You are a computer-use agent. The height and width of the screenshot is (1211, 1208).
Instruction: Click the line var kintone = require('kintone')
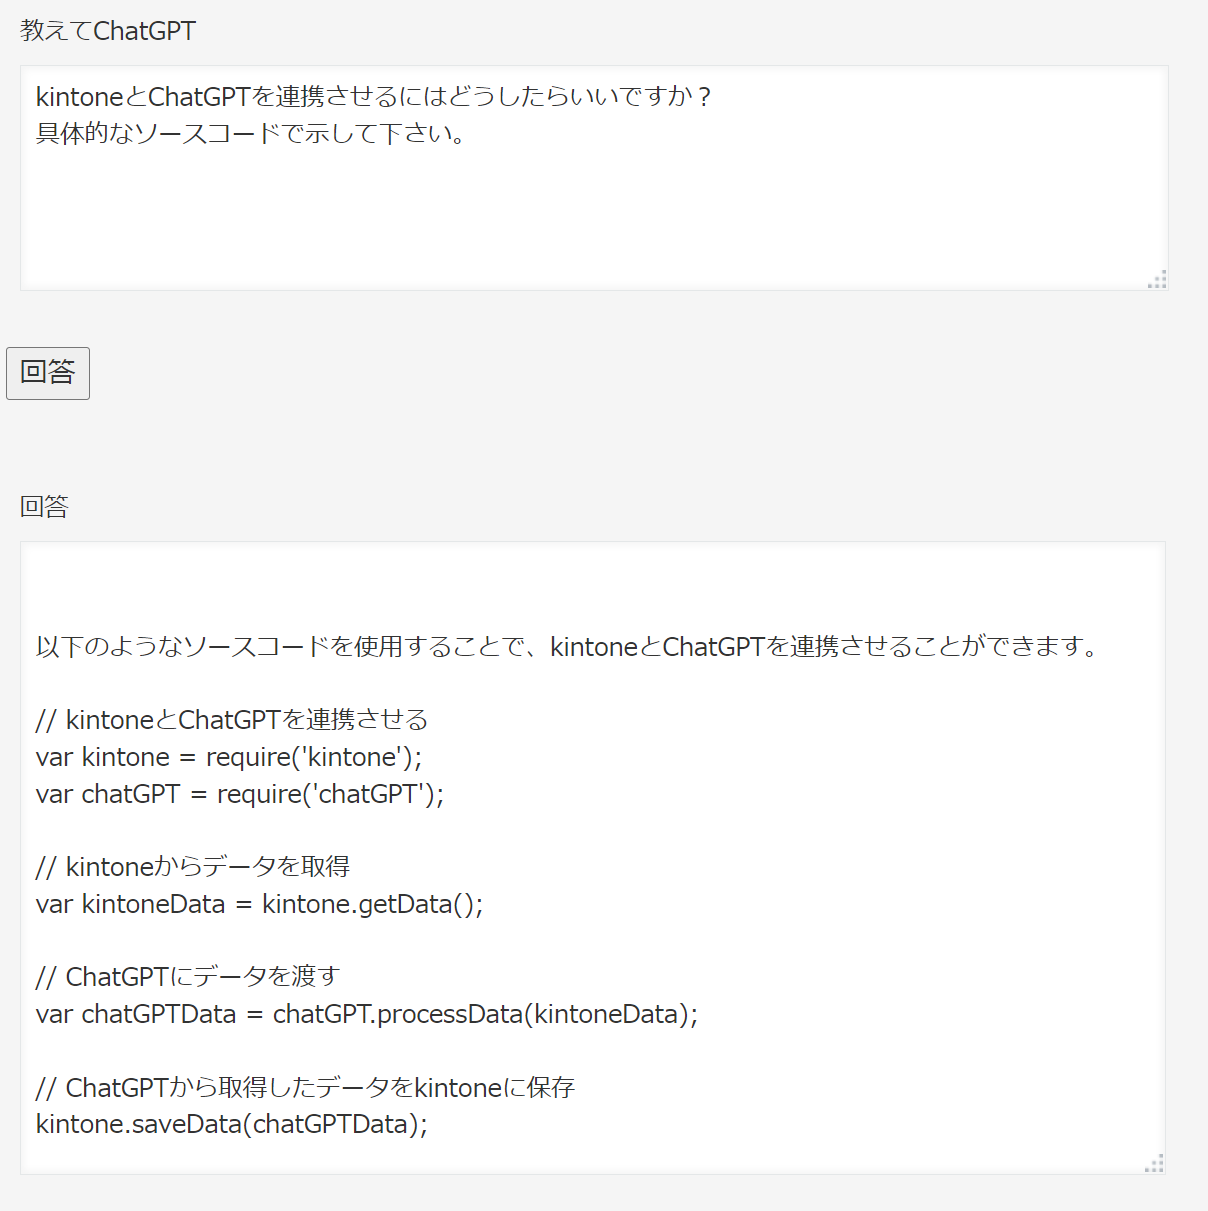tap(229, 757)
